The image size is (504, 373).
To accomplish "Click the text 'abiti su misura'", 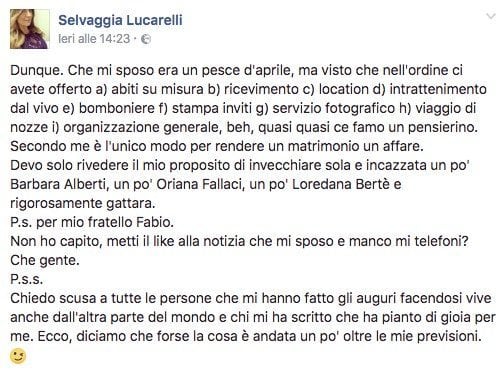I will coord(157,90).
